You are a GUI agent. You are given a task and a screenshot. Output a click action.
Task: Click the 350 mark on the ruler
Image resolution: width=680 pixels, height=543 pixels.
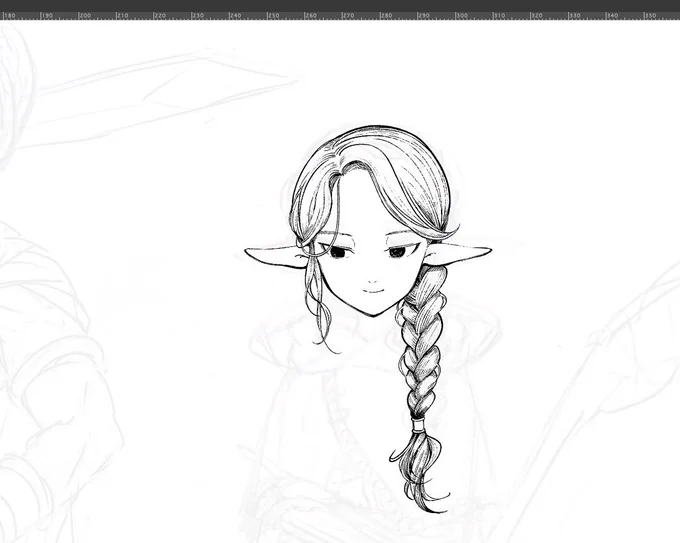tap(650, 16)
